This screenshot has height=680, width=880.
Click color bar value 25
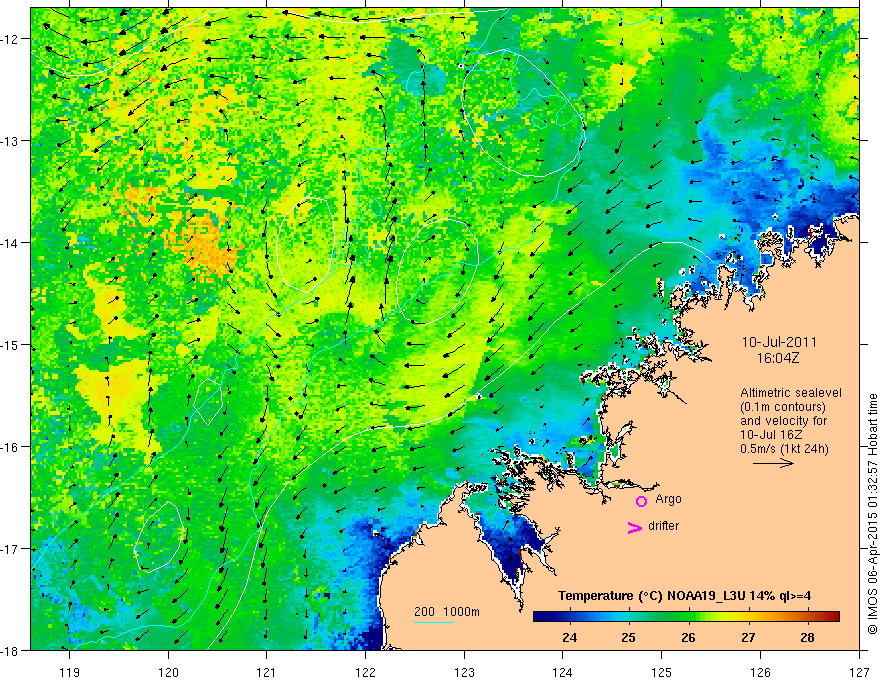[629, 637]
